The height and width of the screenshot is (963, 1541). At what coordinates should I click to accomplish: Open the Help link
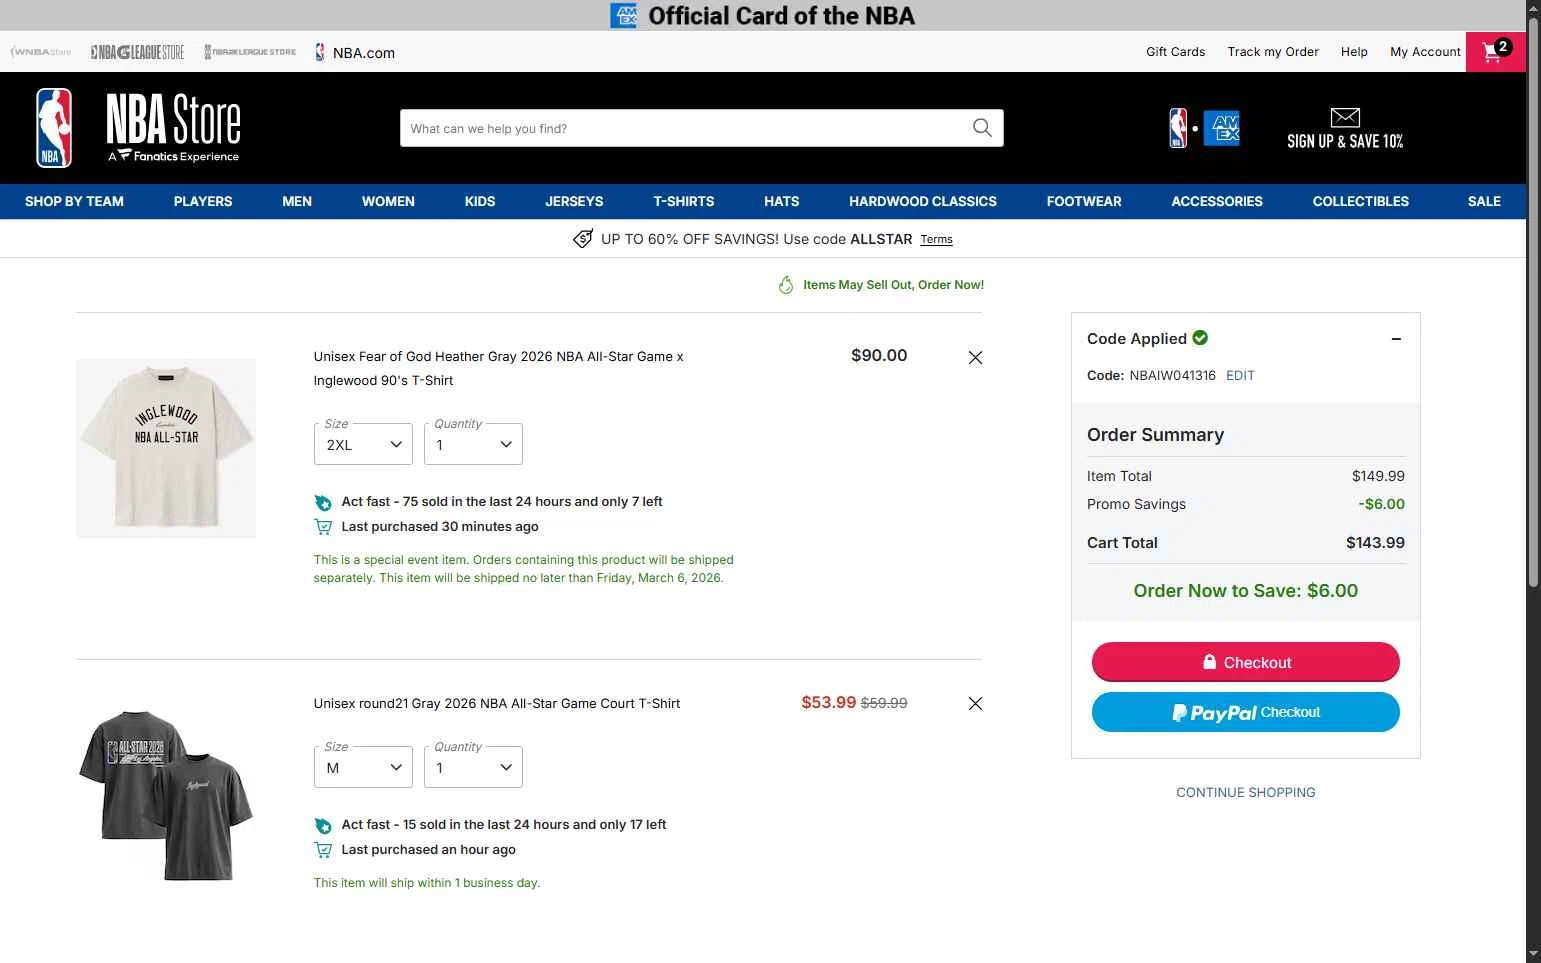[1354, 52]
